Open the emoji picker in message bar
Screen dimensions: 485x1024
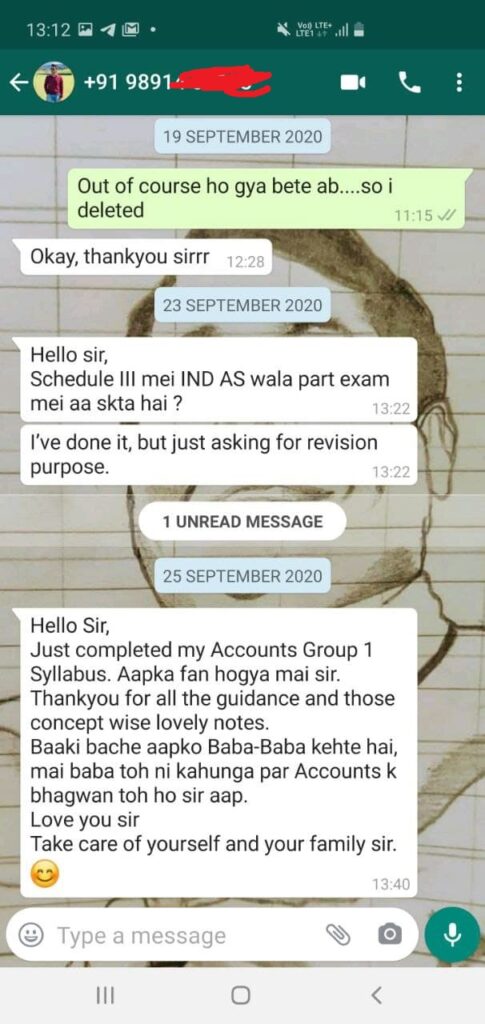tap(29, 936)
